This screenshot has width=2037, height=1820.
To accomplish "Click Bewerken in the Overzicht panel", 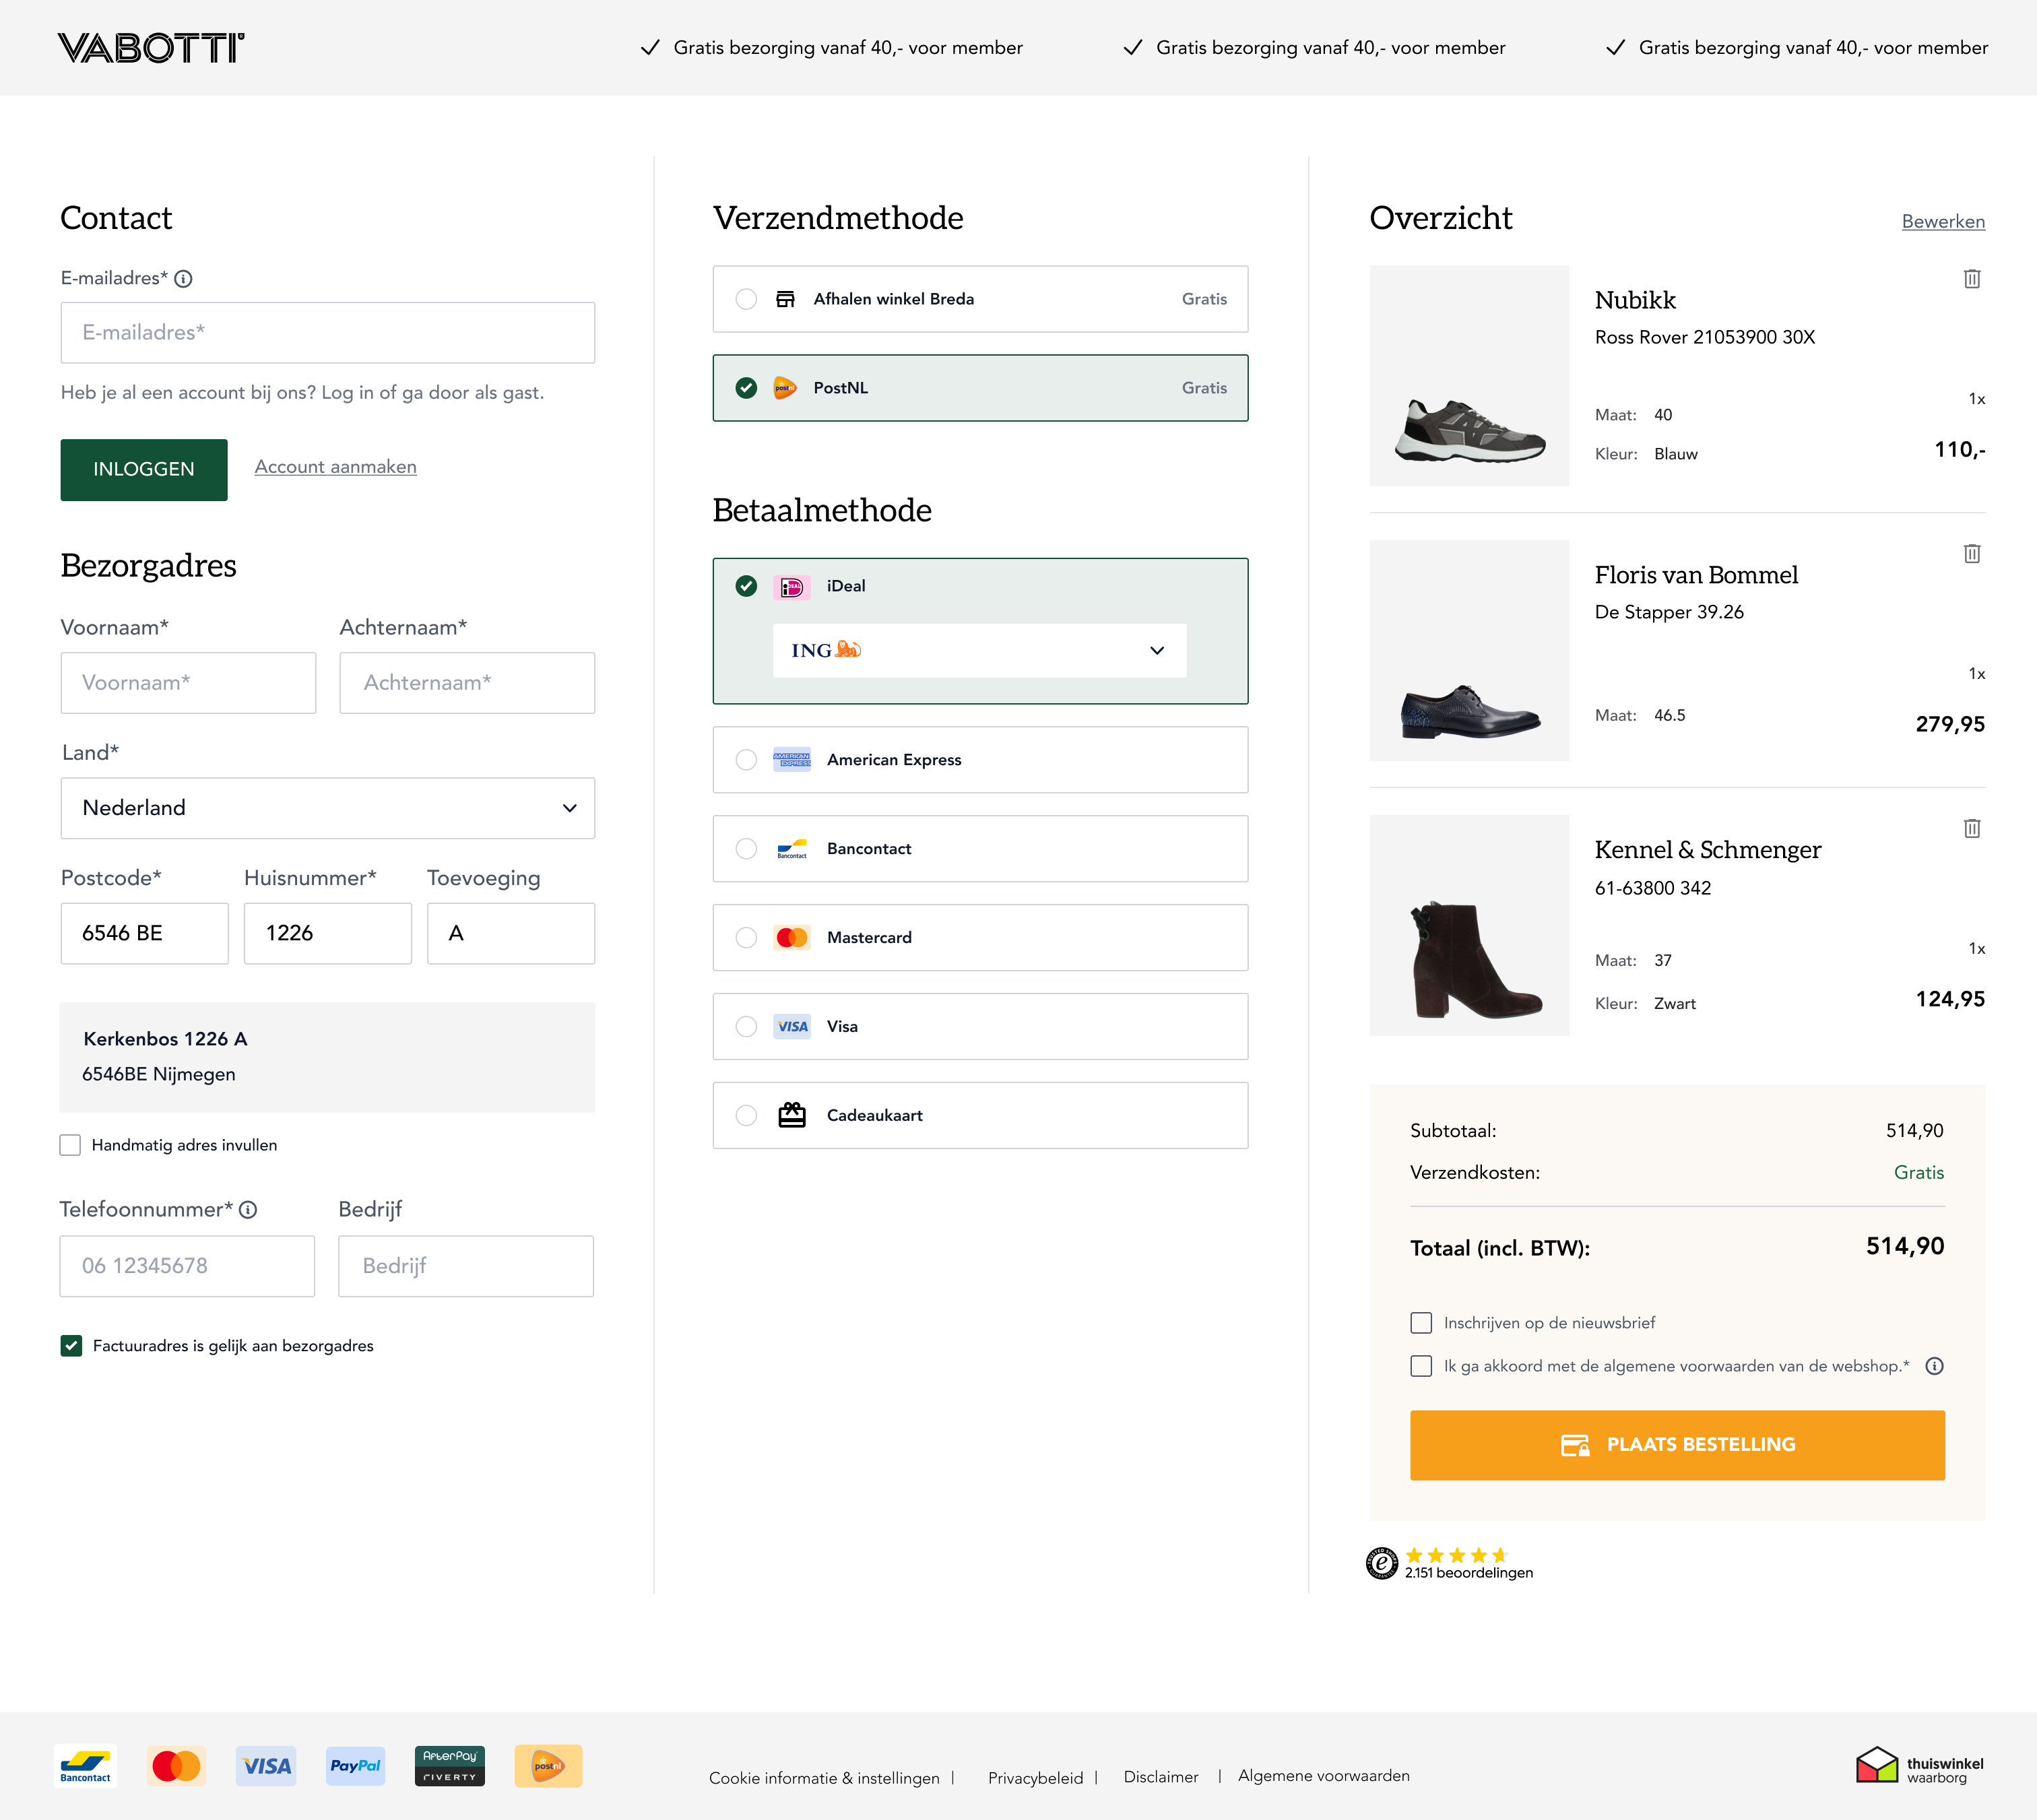I will coord(1943,221).
